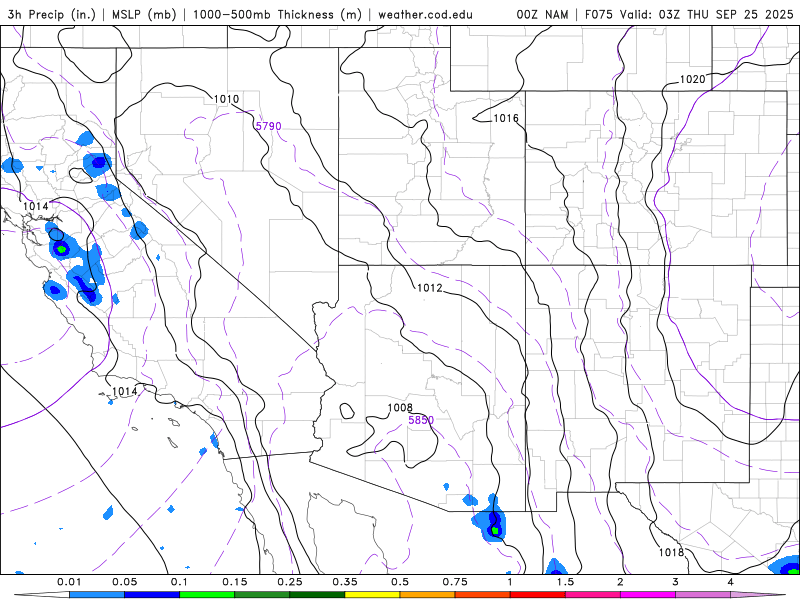The image size is (800, 600).
Task: Click the pink 1.5–2 legend swatch
Action: tap(593, 594)
